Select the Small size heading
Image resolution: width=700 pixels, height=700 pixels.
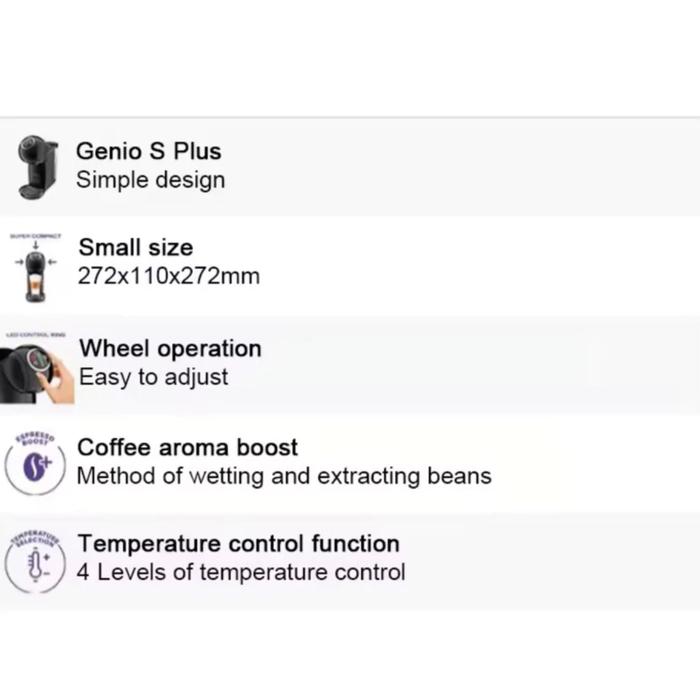click(135, 247)
